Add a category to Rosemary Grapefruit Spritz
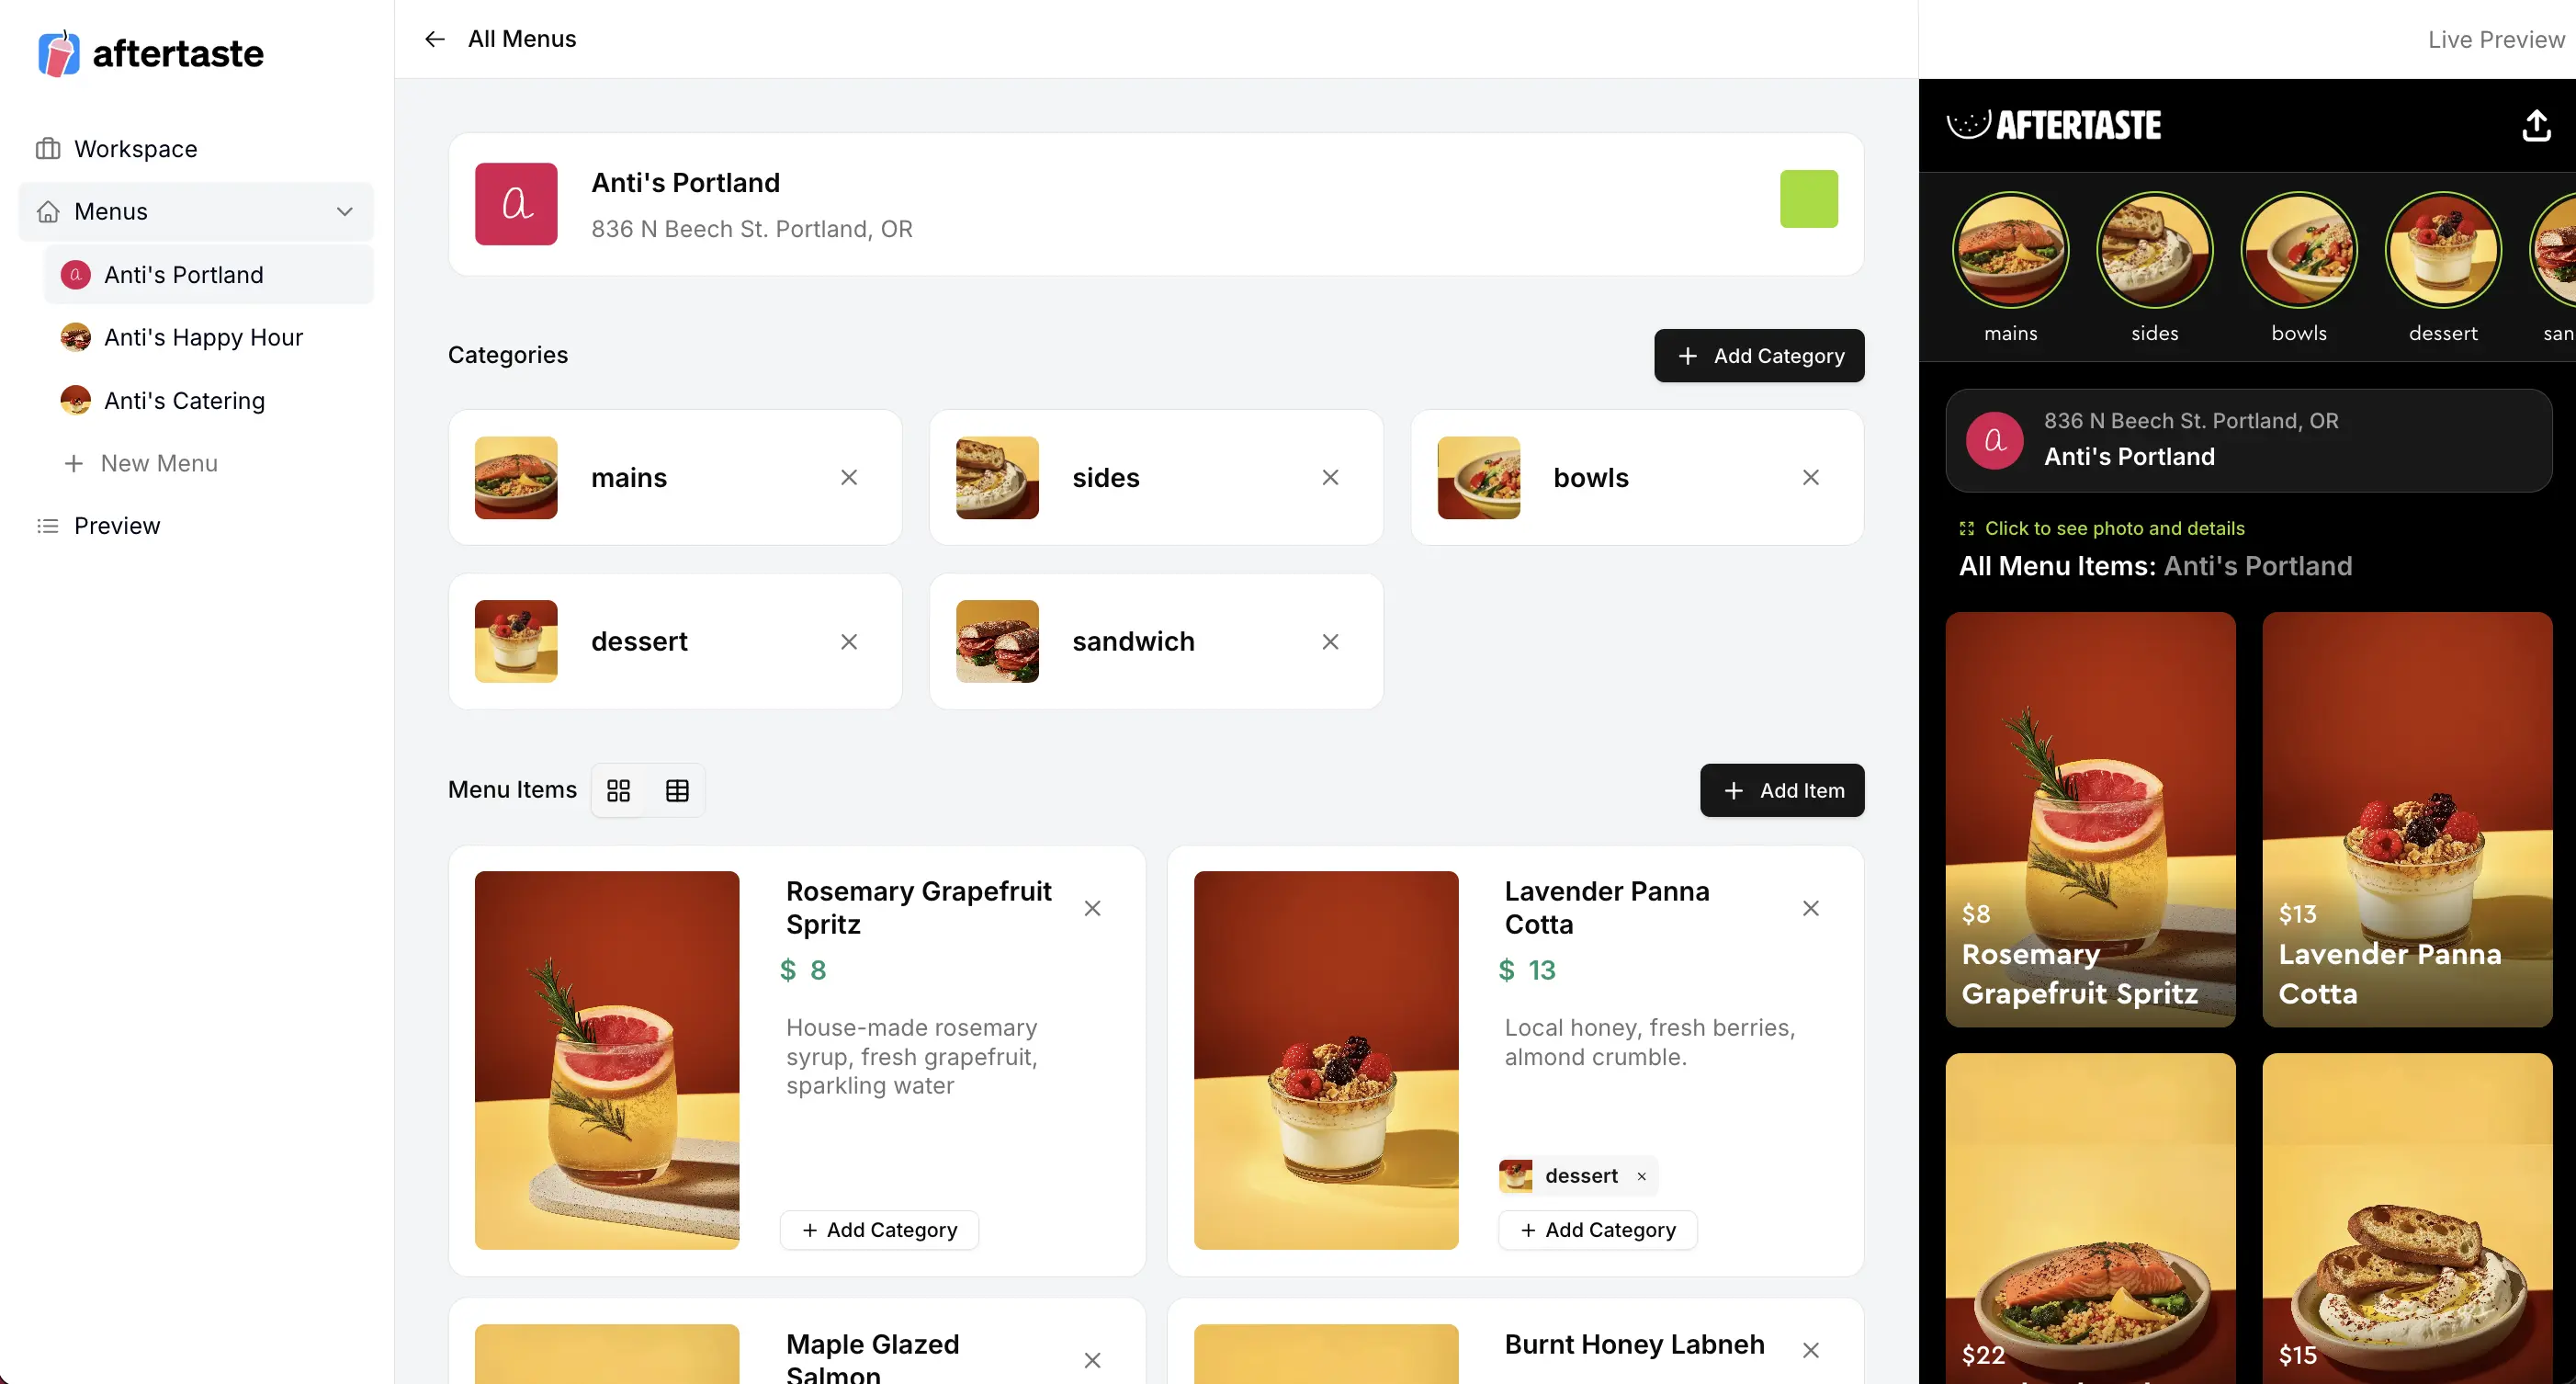2576x1384 pixels. point(879,1230)
